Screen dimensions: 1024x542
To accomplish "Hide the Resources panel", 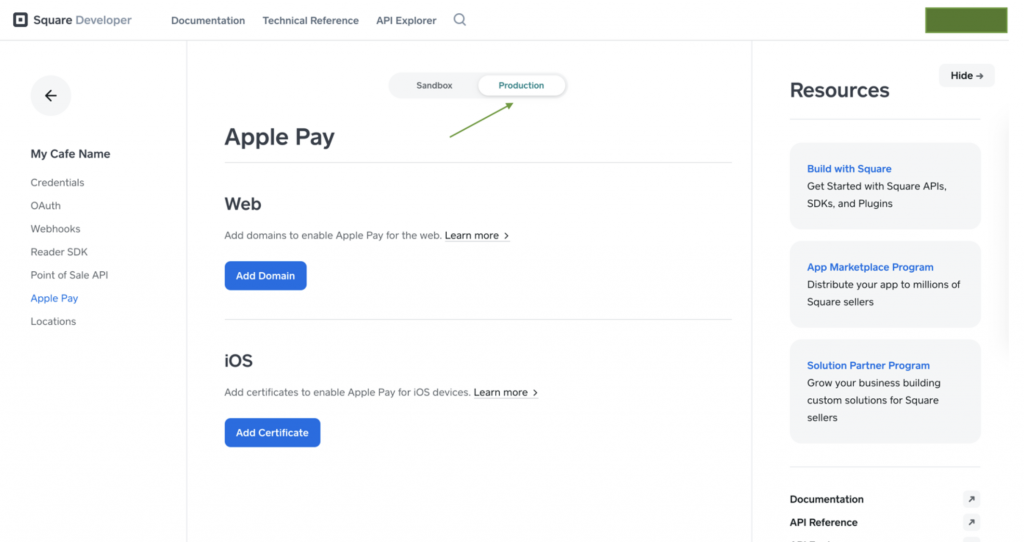I will pos(967,76).
